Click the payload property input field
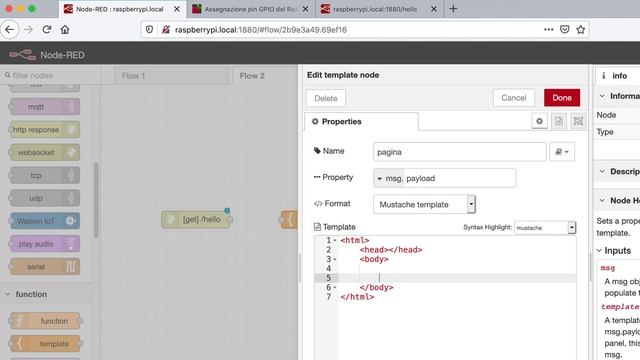This screenshot has width=640, height=360. click(x=460, y=178)
